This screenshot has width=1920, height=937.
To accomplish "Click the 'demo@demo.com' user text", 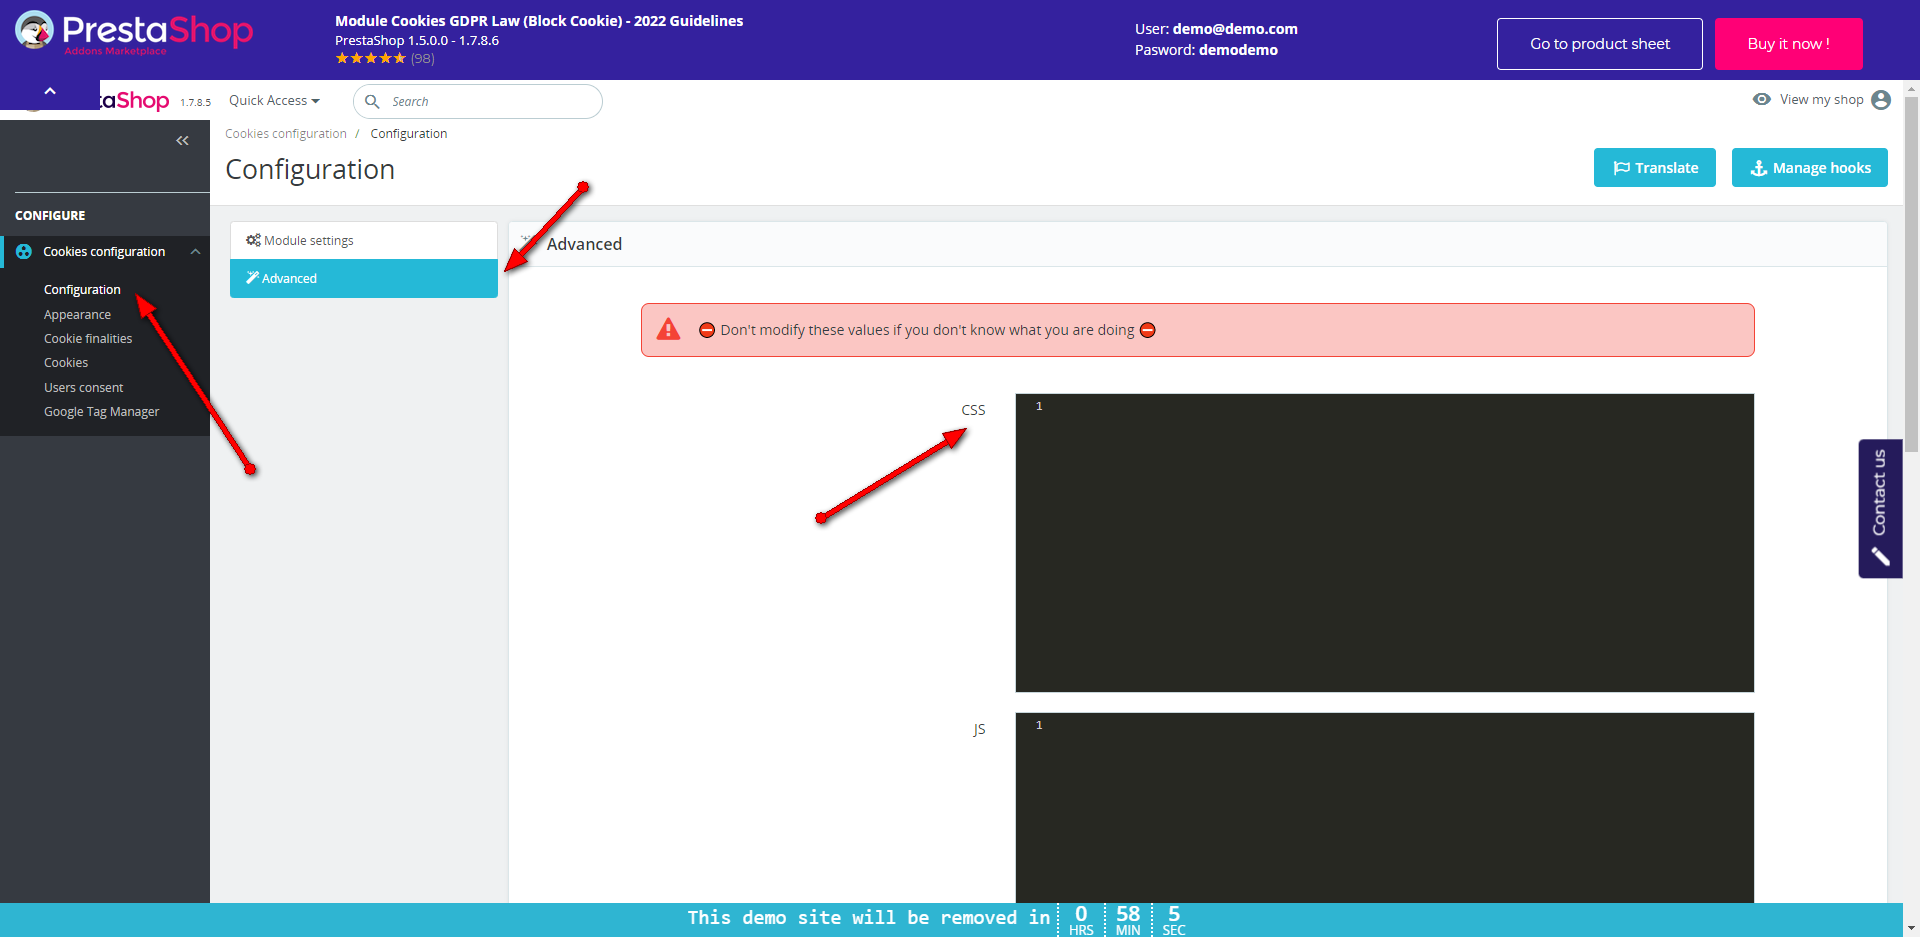I will 1235,29.
